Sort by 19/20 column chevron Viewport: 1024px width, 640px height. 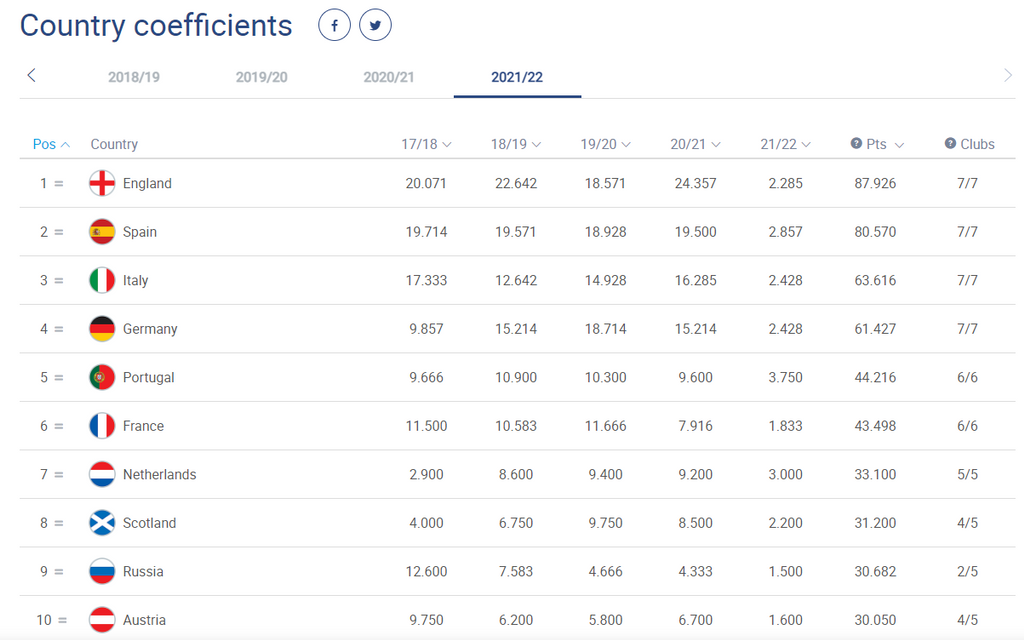coord(626,144)
